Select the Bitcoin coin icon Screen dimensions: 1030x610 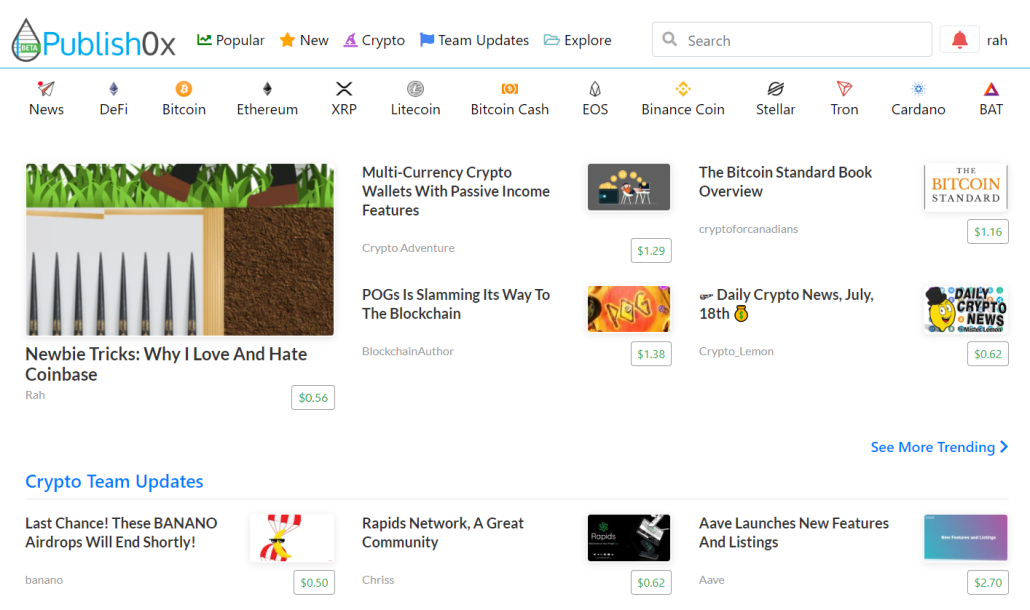click(184, 89)
